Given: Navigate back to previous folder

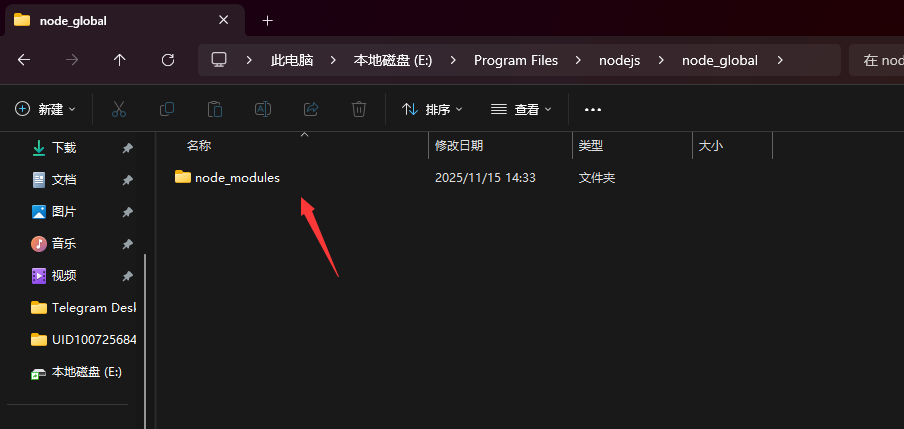Looking at the screenshot, I should (24, 60).
